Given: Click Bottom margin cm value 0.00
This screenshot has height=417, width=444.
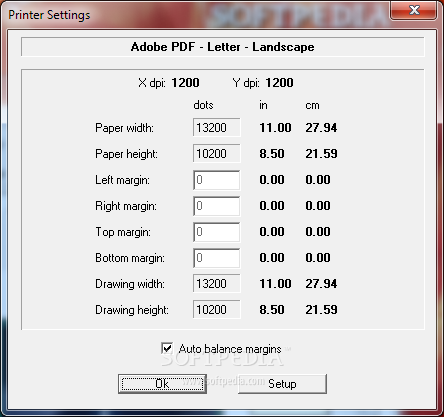Looking at the screenshot, I should pyautogui.click(x=318, y=258).
